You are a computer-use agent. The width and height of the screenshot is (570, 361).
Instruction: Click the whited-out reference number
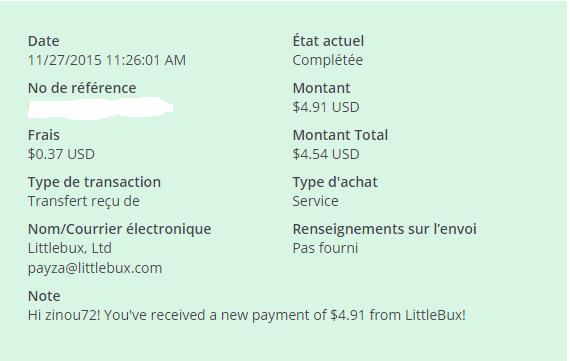click(101, 108)
